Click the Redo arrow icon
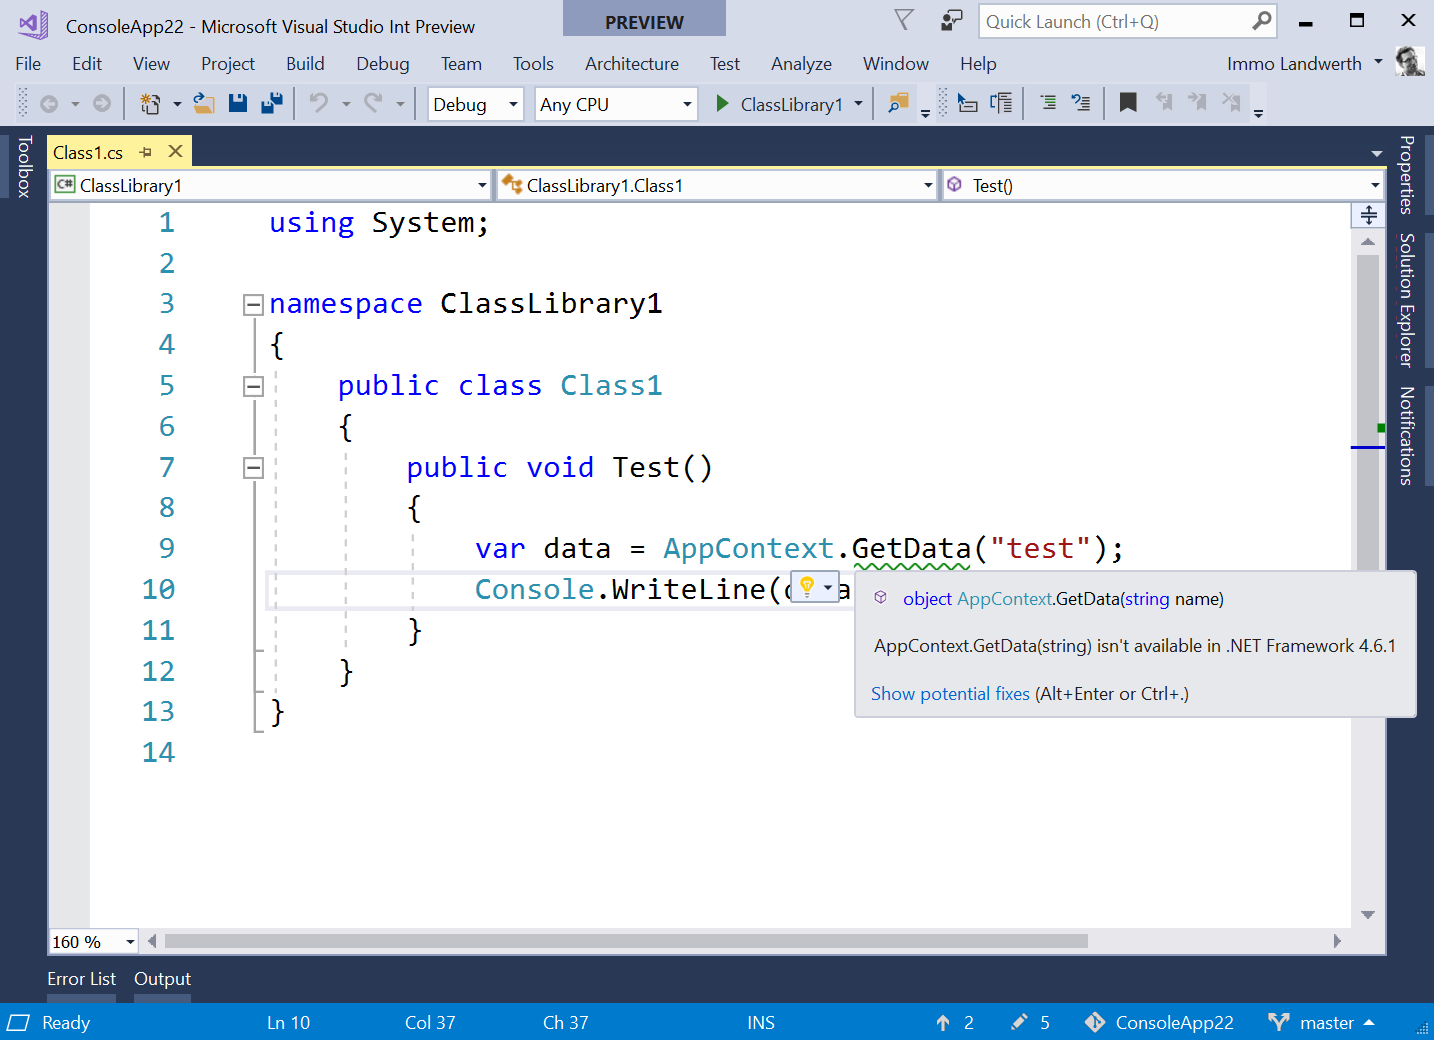The image size is (1434, 1040). pos(373,103)
